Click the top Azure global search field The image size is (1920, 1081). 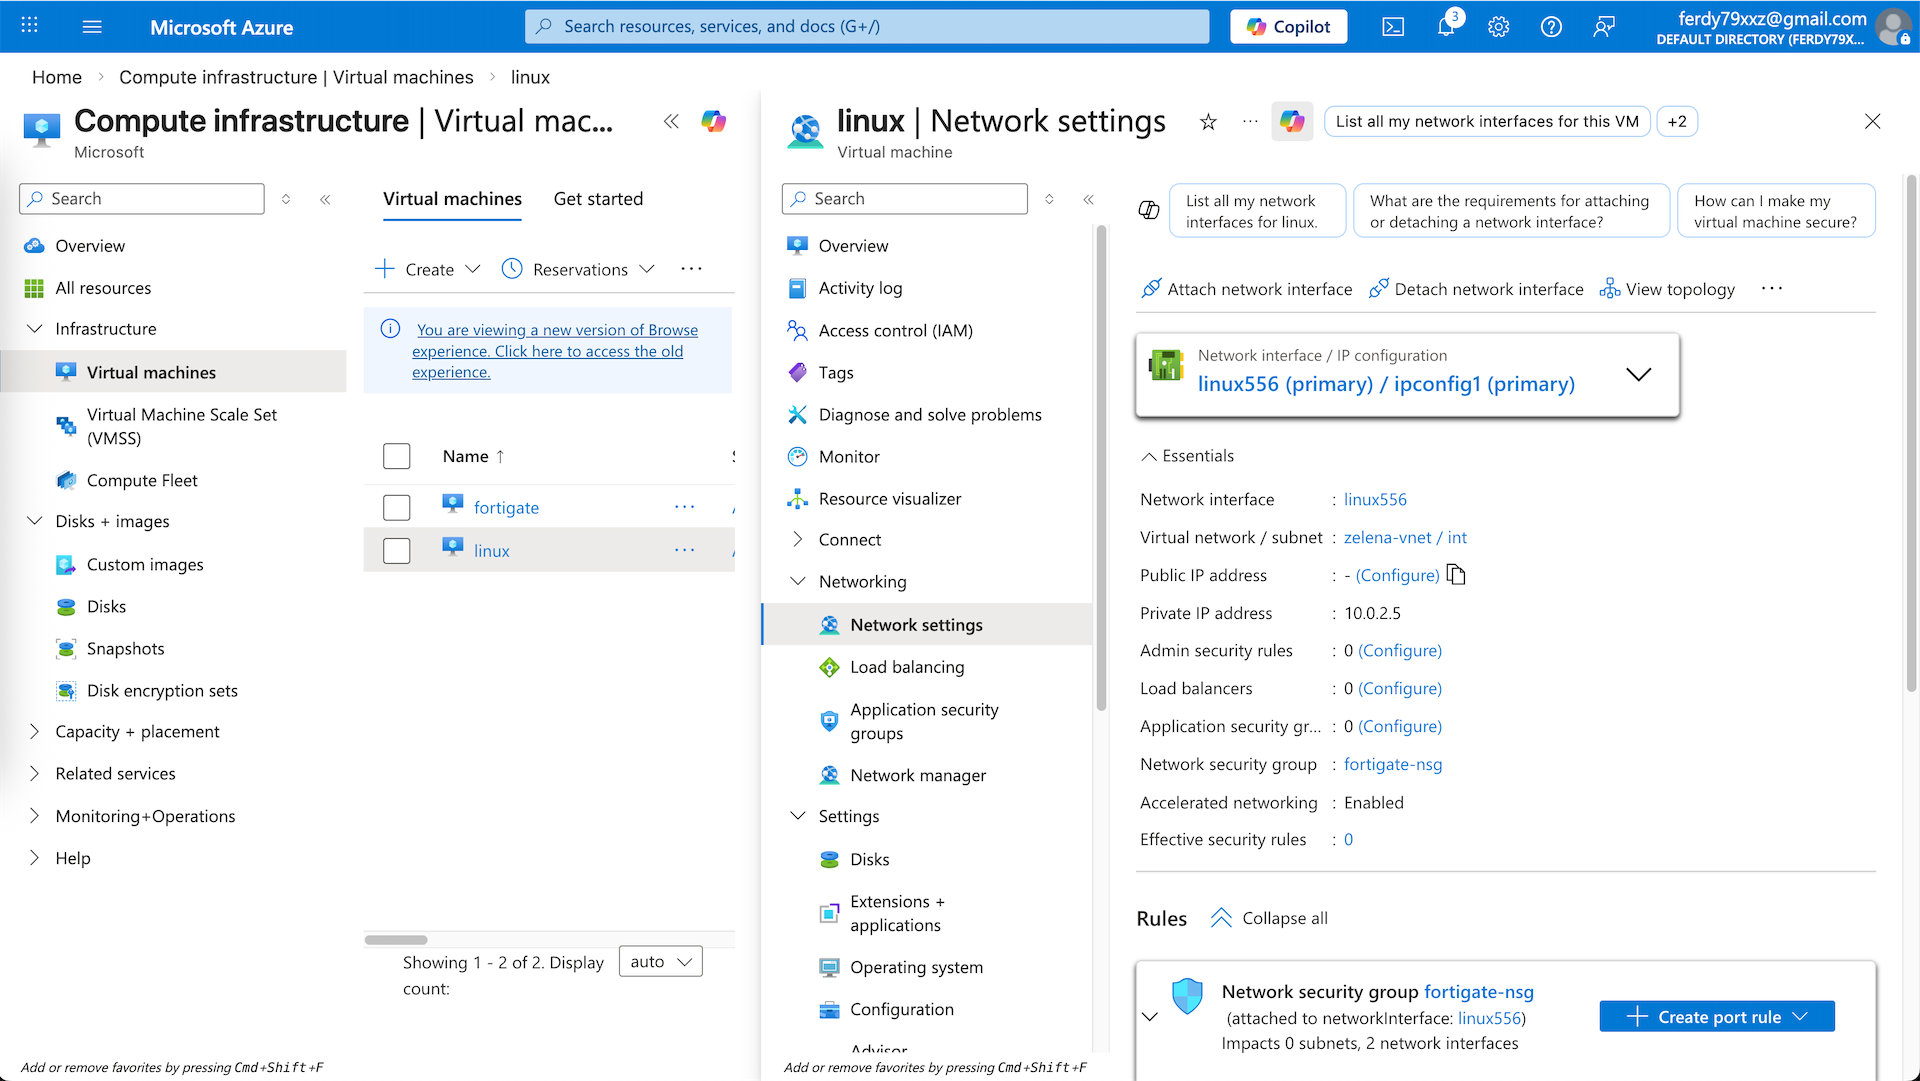point(866,27)
